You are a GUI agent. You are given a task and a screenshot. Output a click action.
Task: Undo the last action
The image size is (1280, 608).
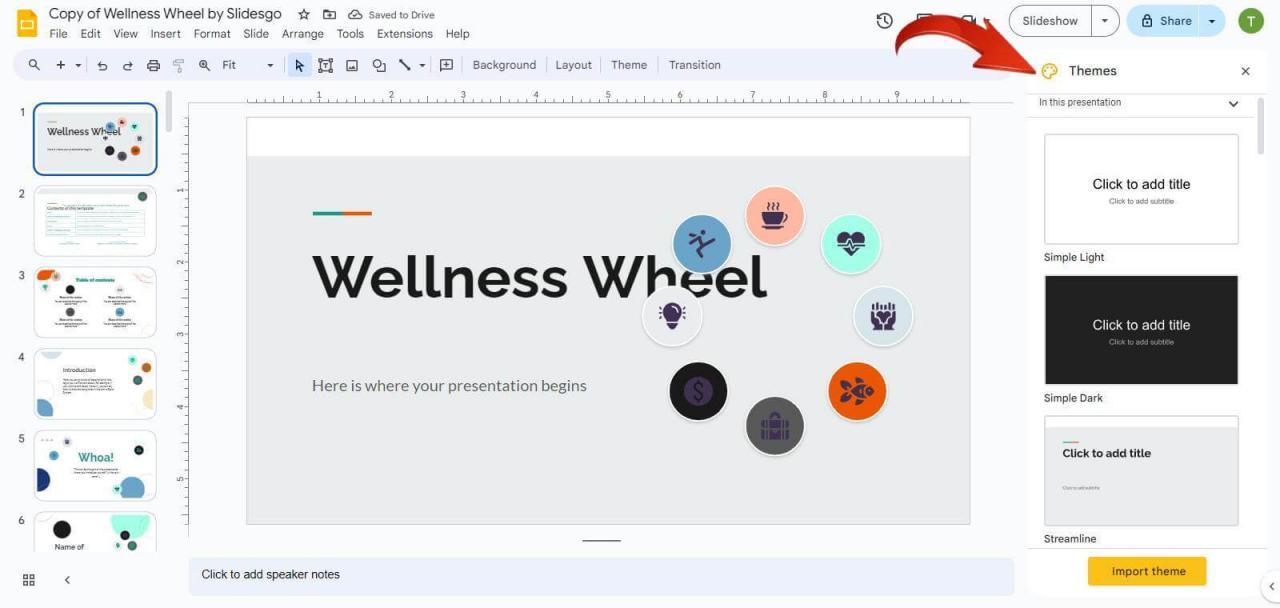click(x=101, y=65)
